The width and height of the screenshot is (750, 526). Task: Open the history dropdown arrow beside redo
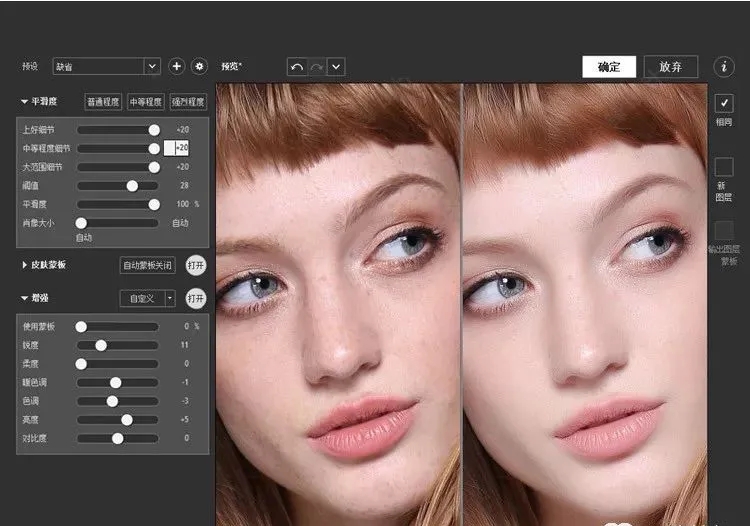click(x=336, y=67)
